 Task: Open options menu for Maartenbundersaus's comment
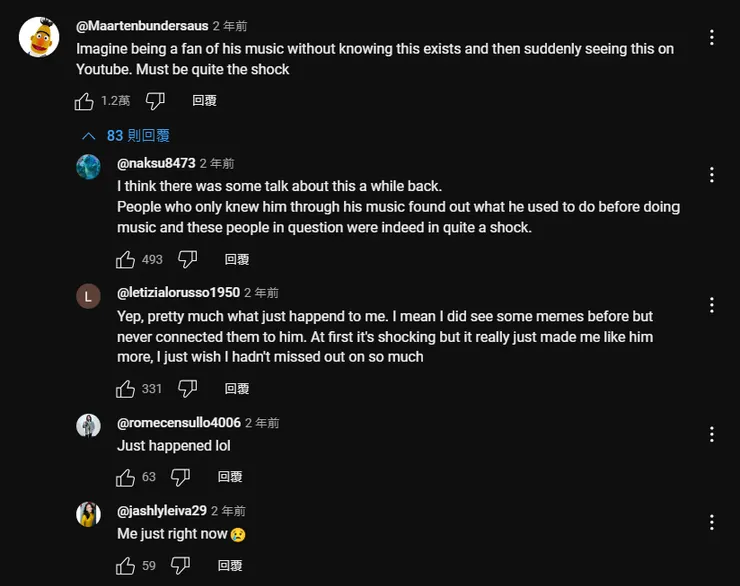711,38
